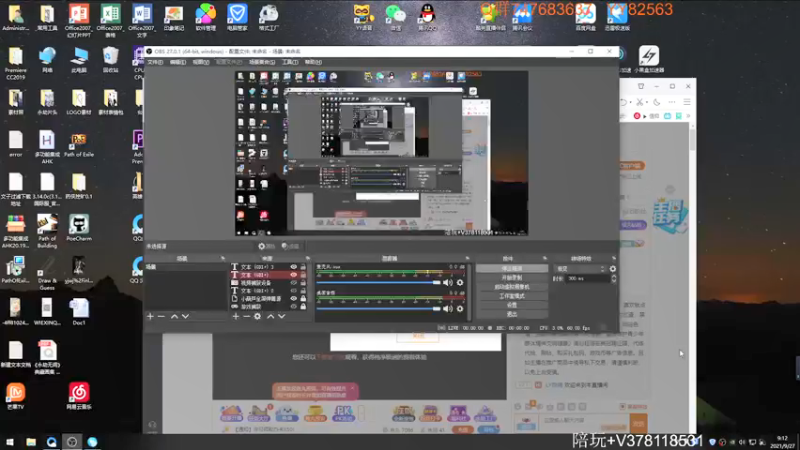Click scissors screenshot icon in browser toolbar

[x=639, y=102]
